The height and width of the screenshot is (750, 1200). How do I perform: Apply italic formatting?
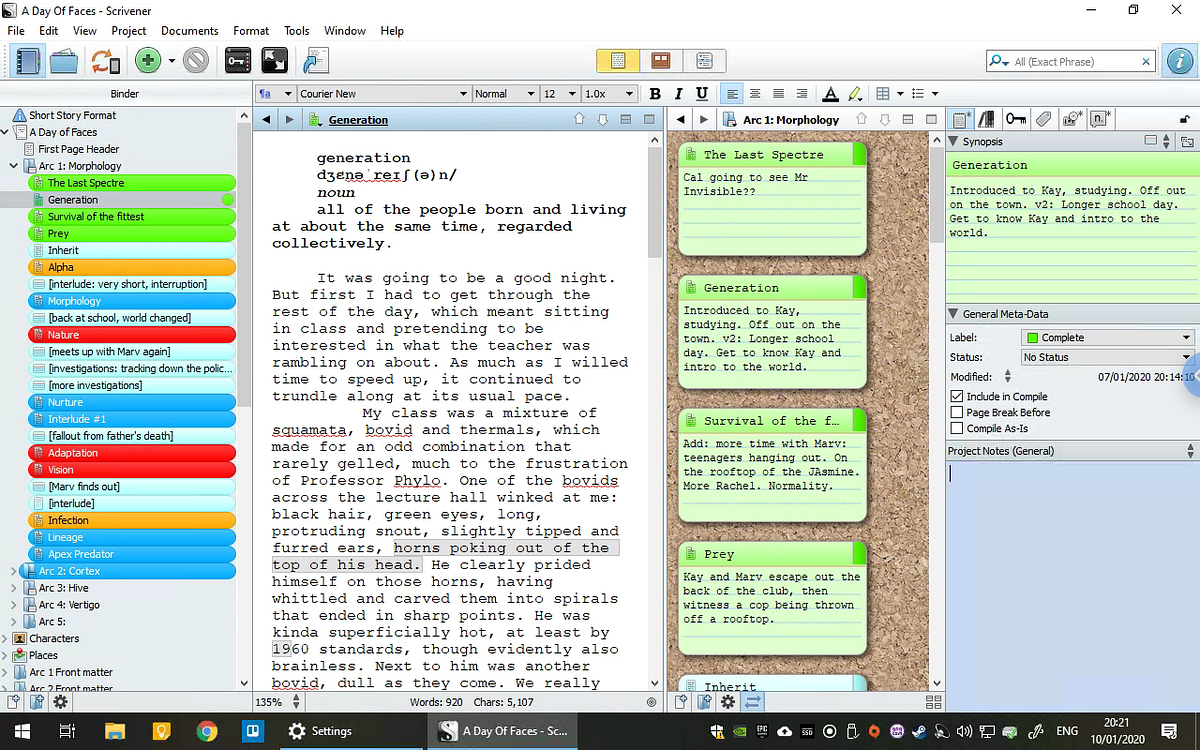pyautogui.click(x=678, y=93)
